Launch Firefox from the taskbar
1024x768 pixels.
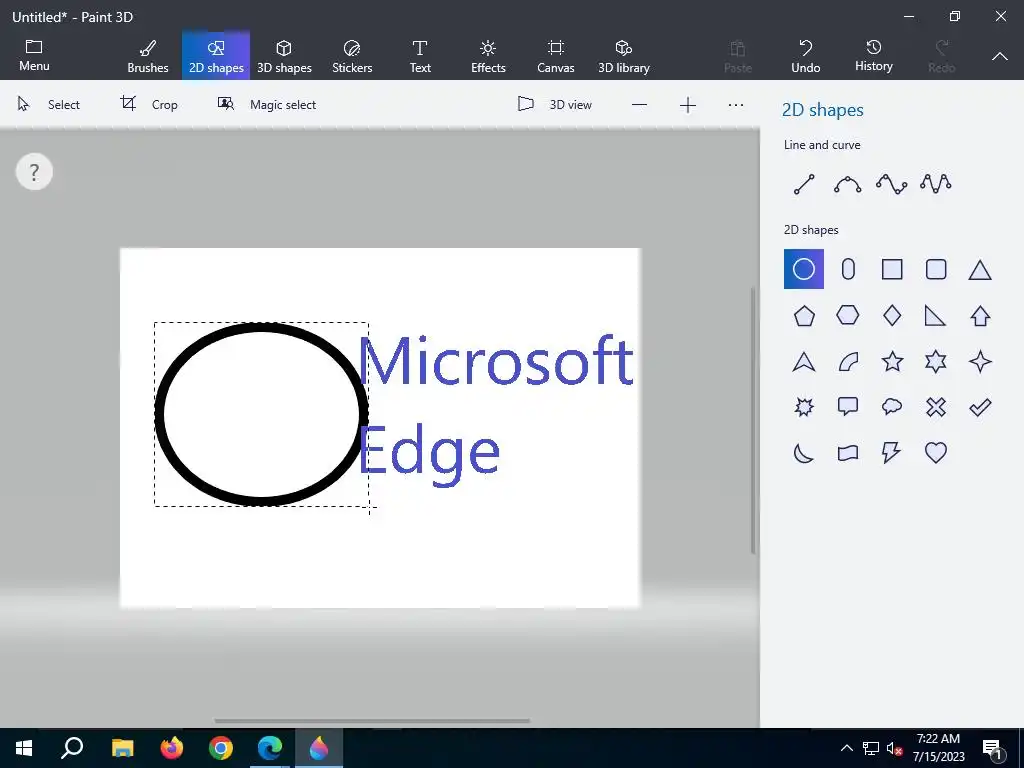point(172,748)
